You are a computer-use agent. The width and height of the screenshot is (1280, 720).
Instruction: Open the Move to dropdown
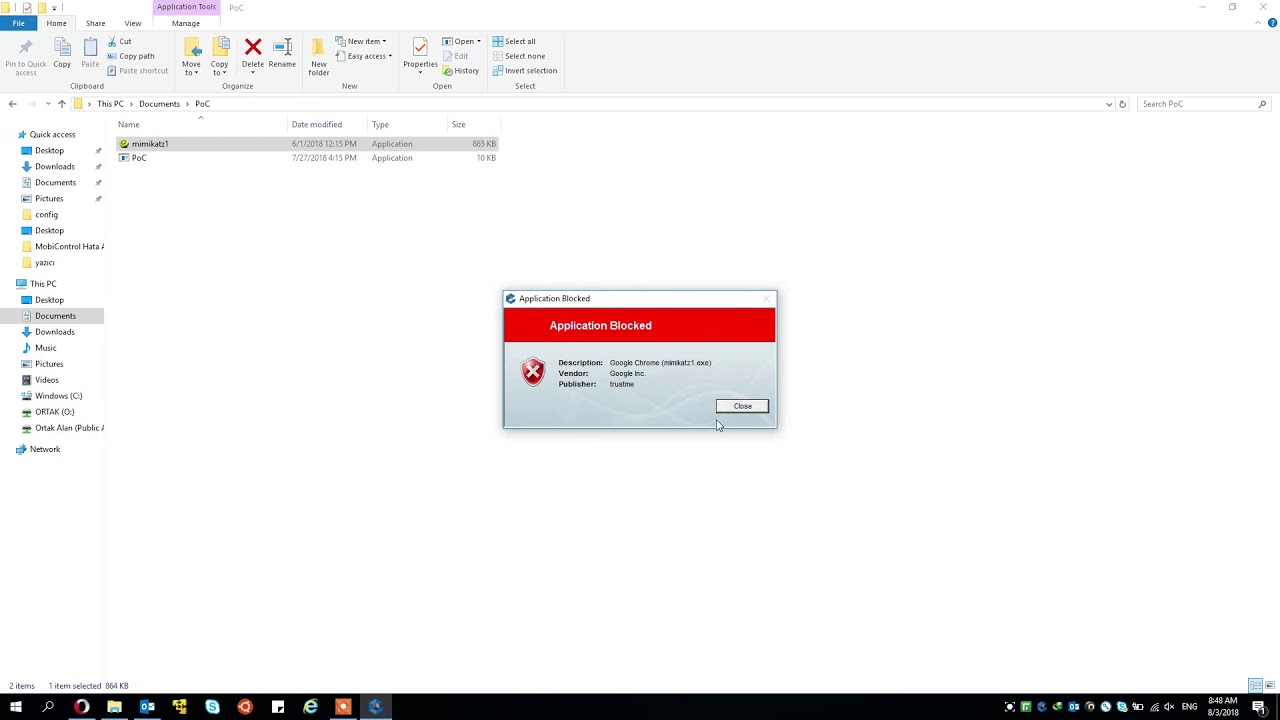pos(191,56)
